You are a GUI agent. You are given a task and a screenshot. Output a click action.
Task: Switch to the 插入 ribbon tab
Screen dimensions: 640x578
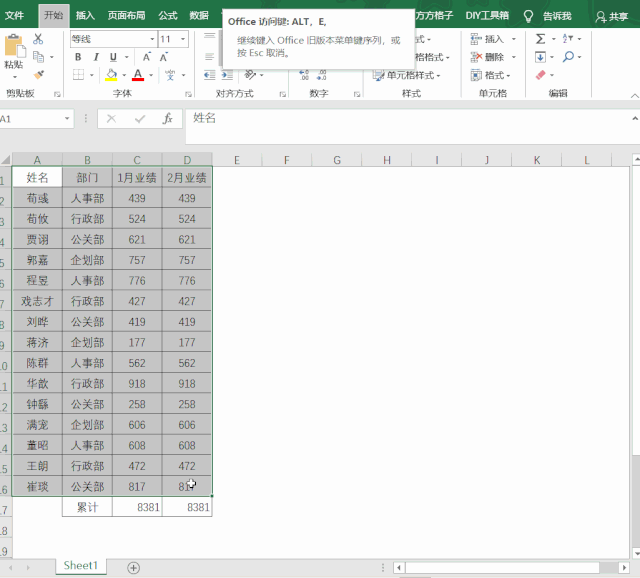point(85,16)
